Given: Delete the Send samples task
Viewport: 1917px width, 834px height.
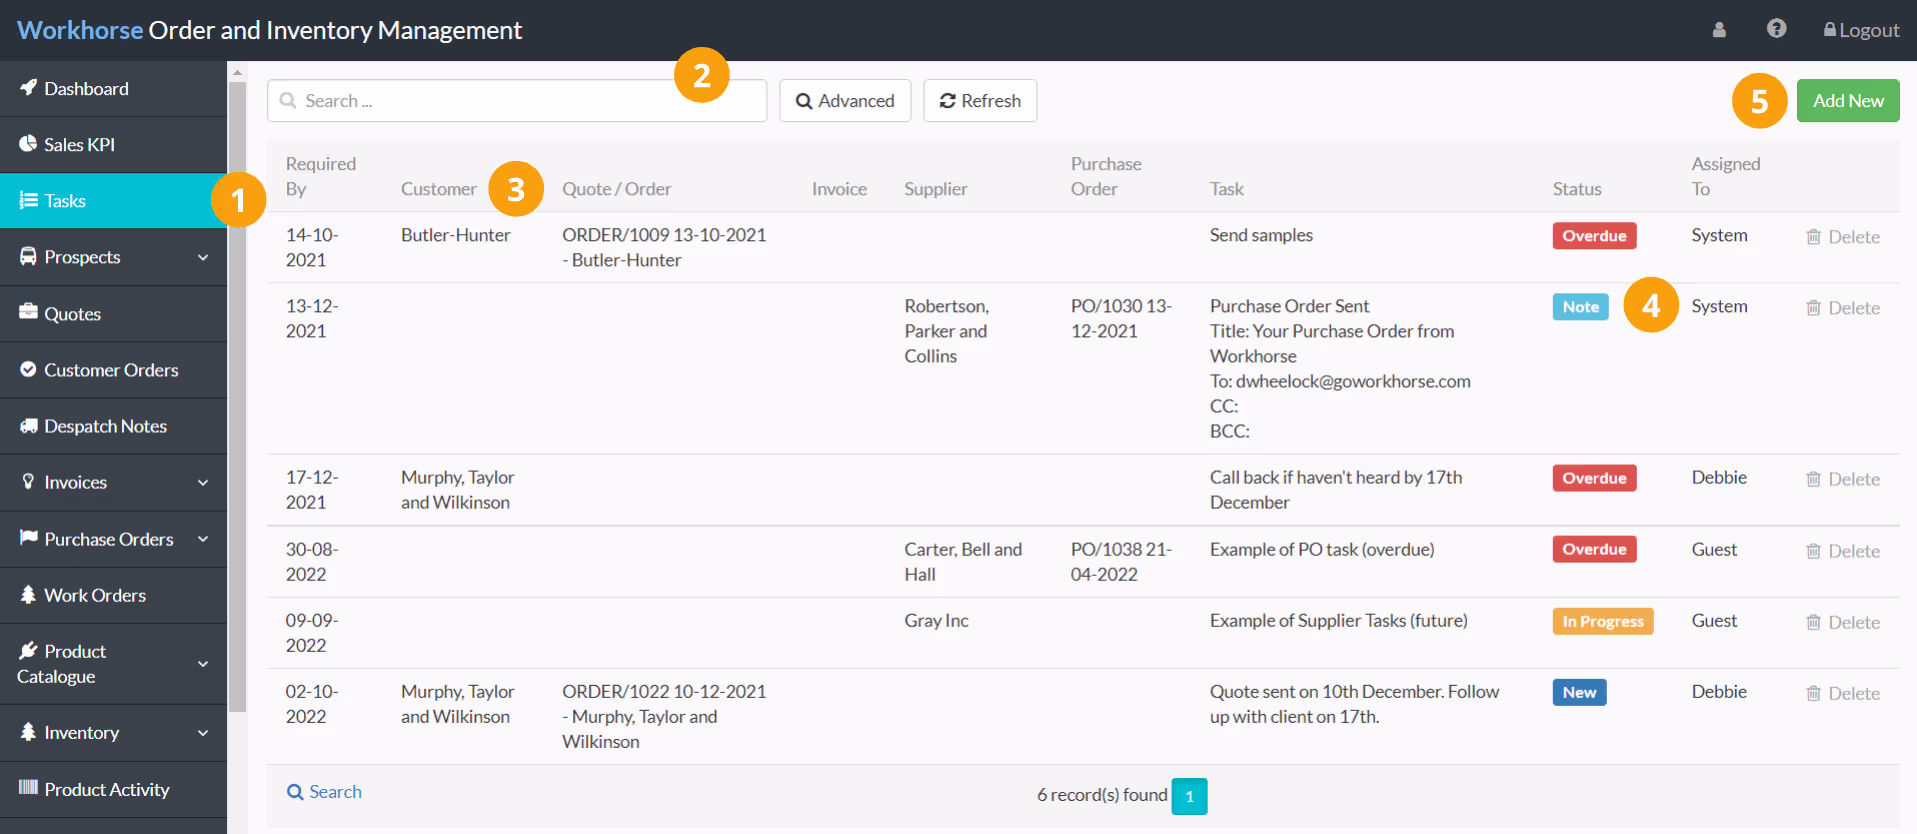Looking at the screenshot, I should pyautogui.click(x=1843, y=237).
